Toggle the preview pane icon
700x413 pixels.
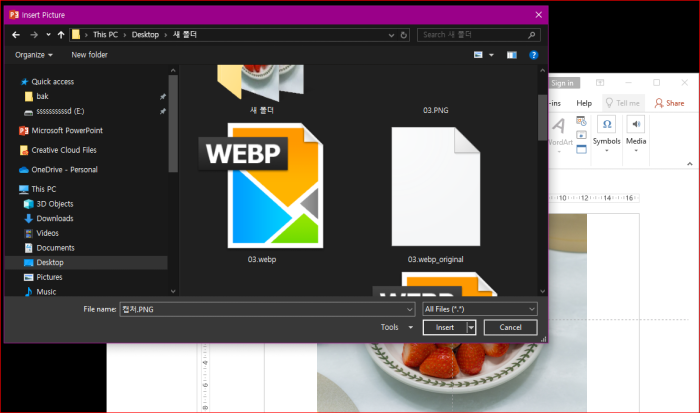click(x=512, y=55)
